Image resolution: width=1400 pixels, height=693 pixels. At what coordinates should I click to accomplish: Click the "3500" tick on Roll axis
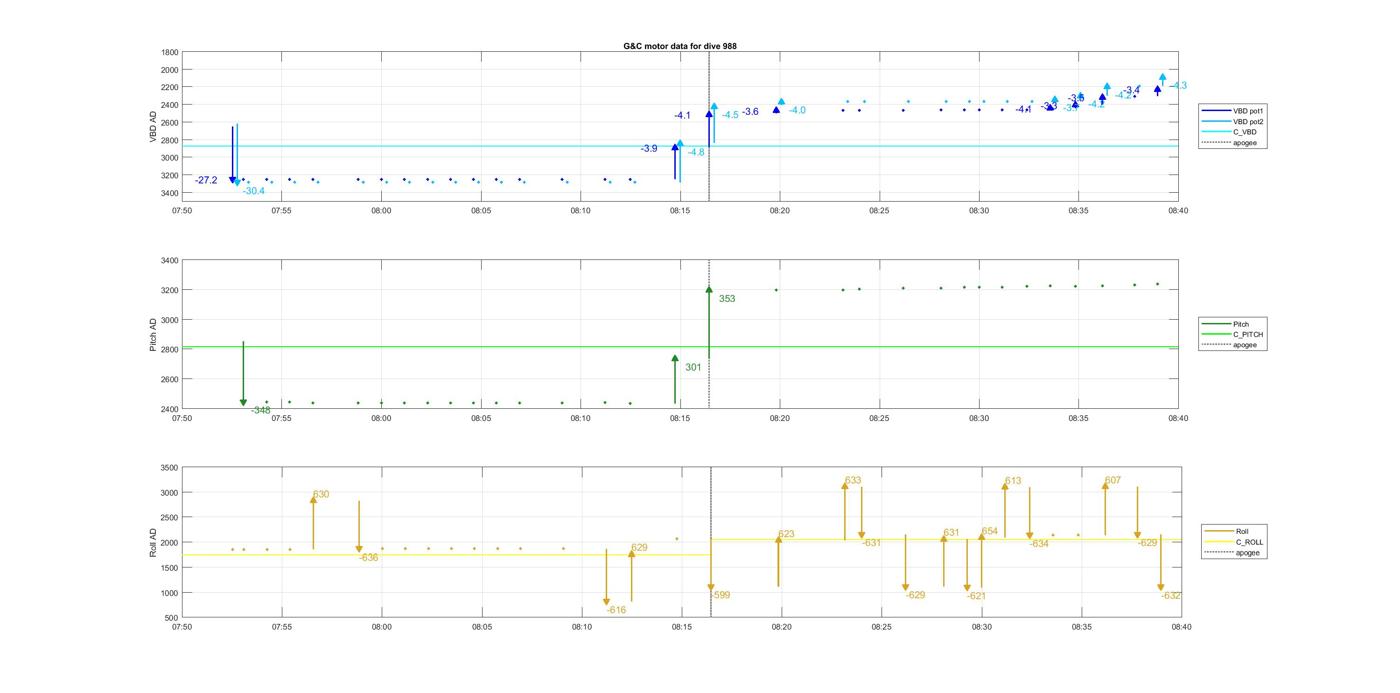point(170,468)
